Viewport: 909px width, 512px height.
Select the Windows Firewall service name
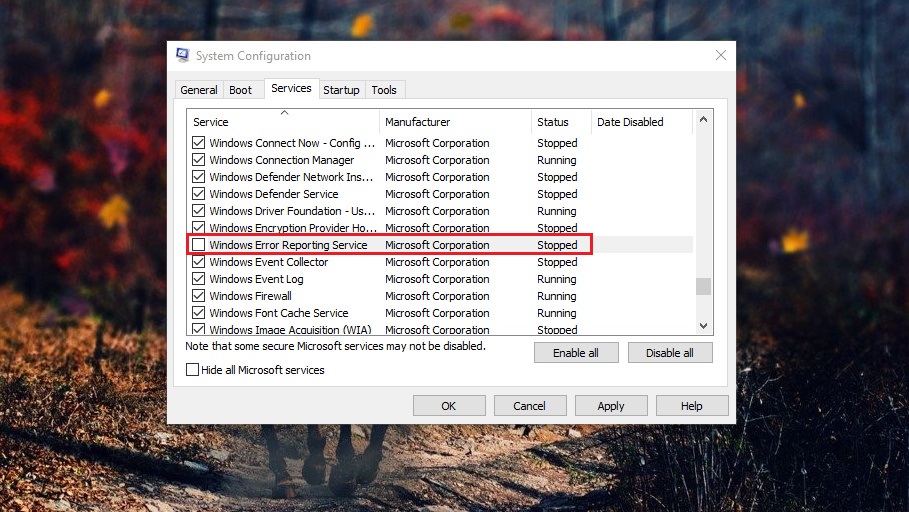[250, 296]
